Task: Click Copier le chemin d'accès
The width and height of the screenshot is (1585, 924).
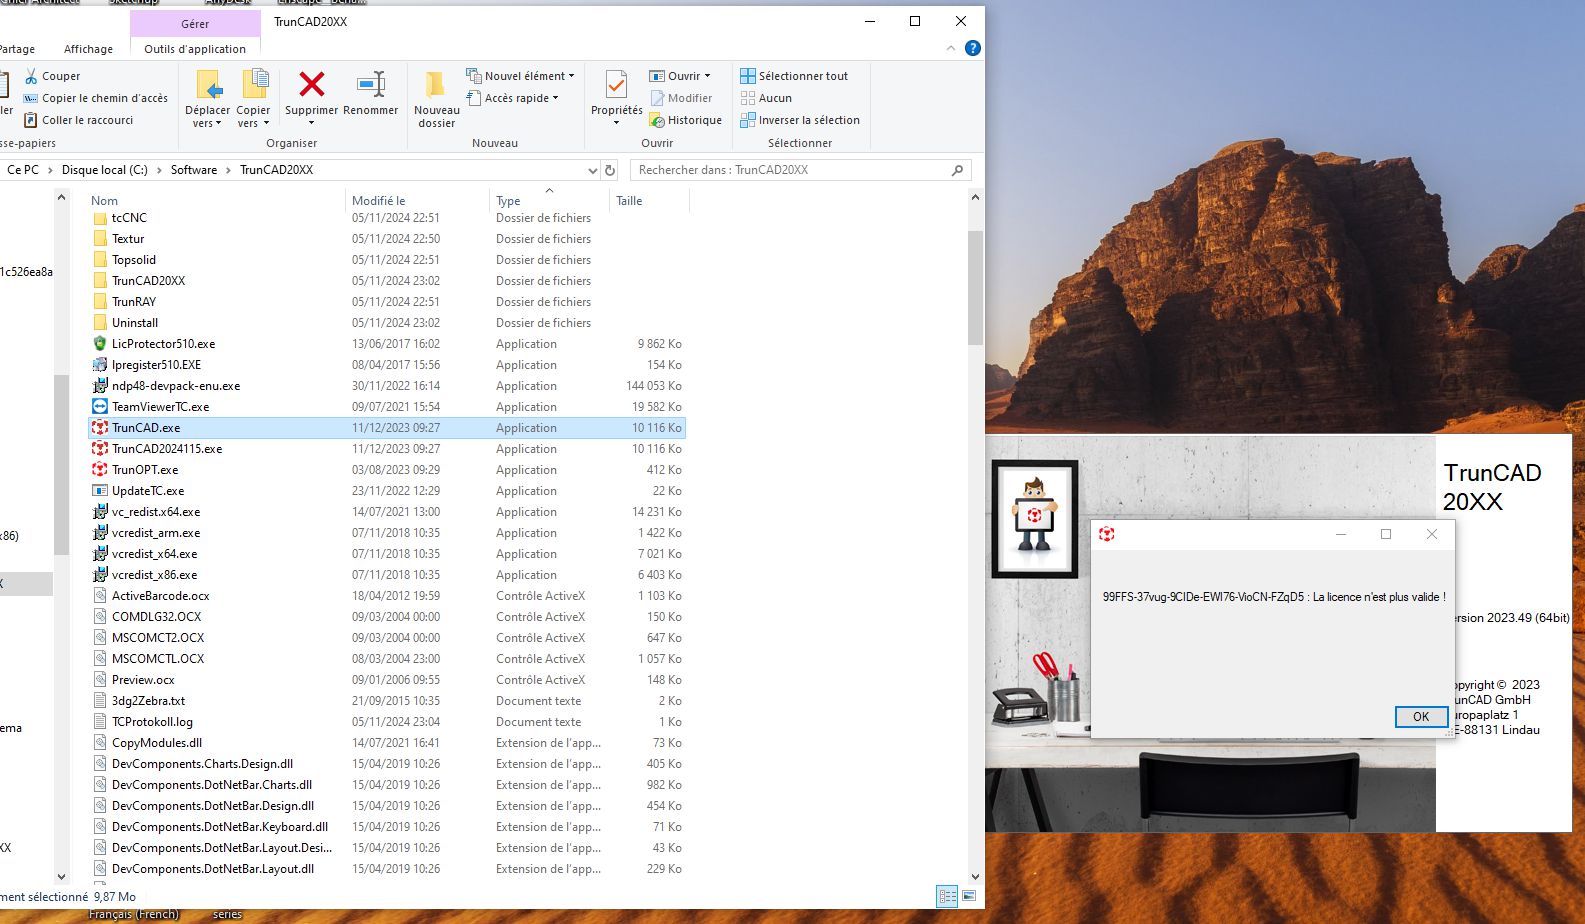Action: [x=96, y=98]
